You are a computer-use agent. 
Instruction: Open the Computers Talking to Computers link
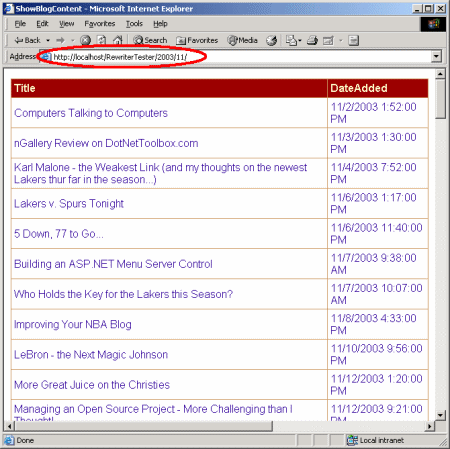[x=91, y=113]
